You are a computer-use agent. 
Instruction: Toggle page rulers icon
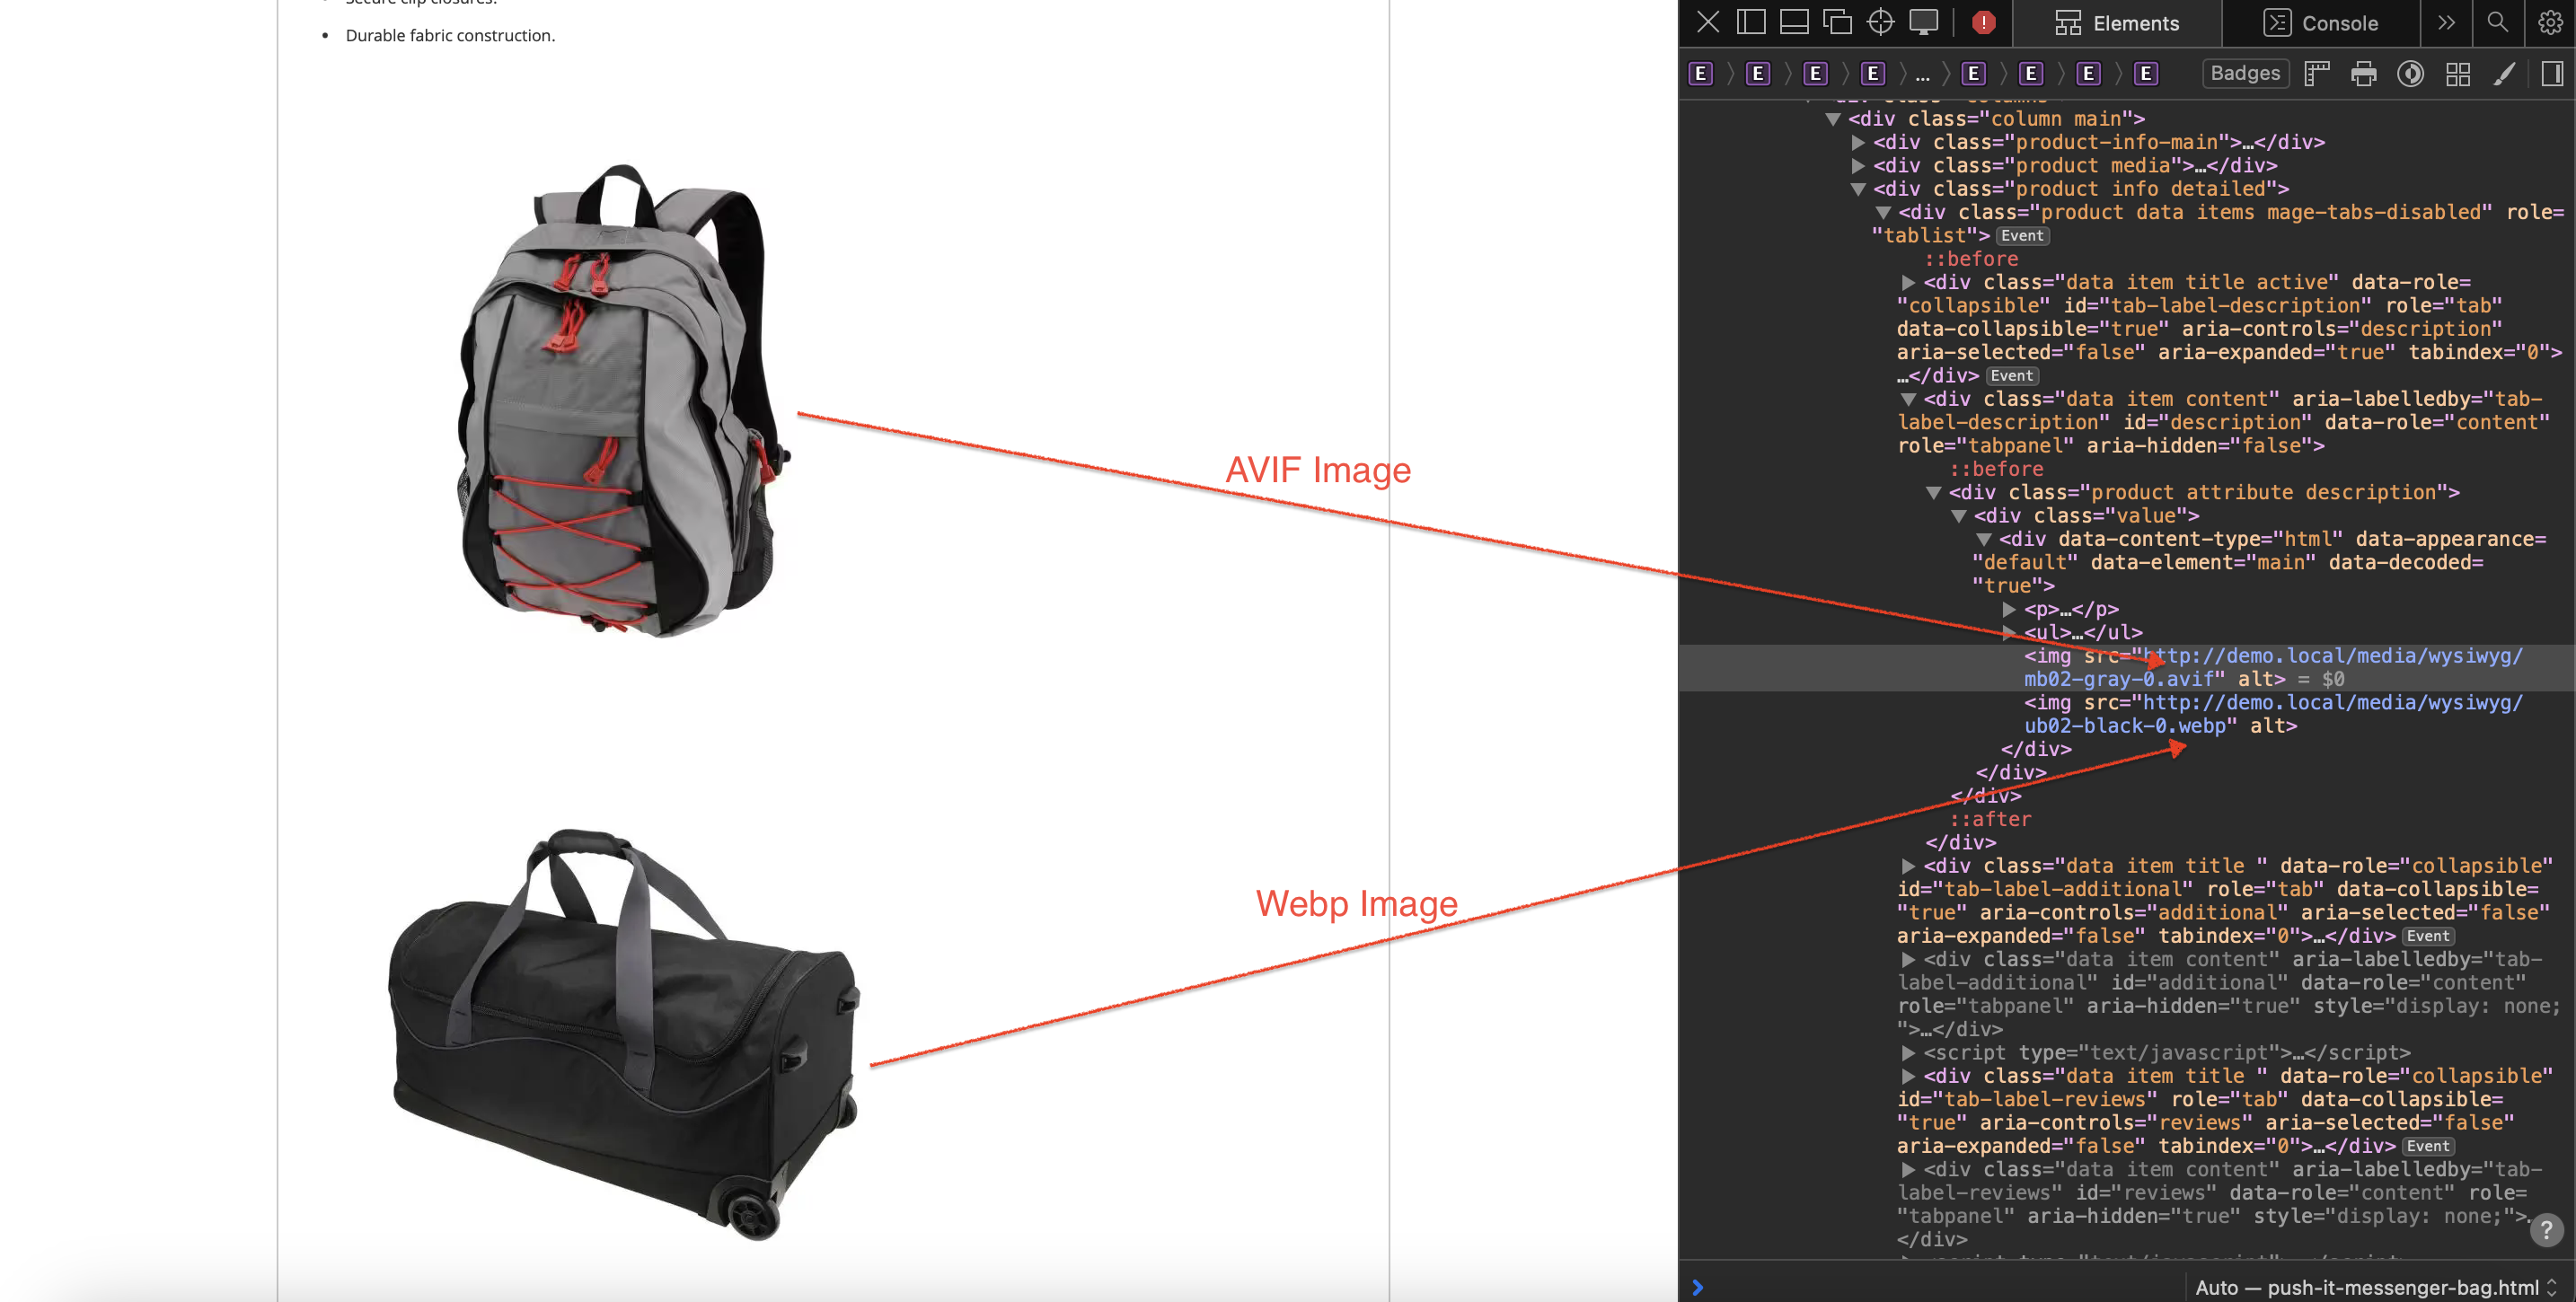(2316, 73)
